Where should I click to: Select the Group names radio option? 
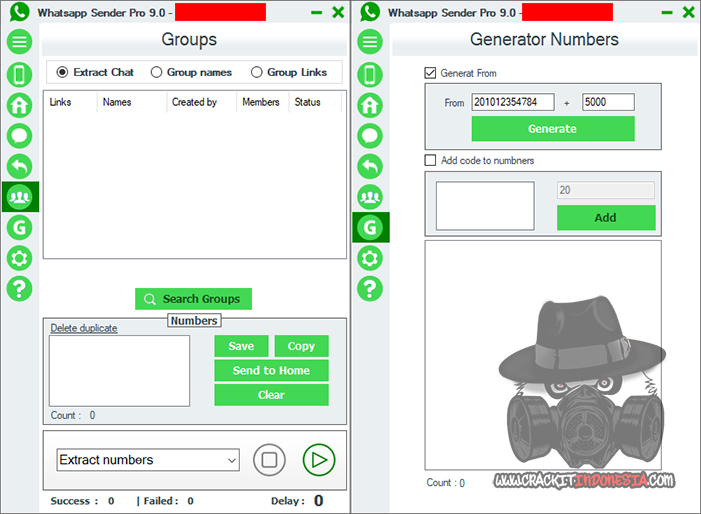(x=157, y=72)
